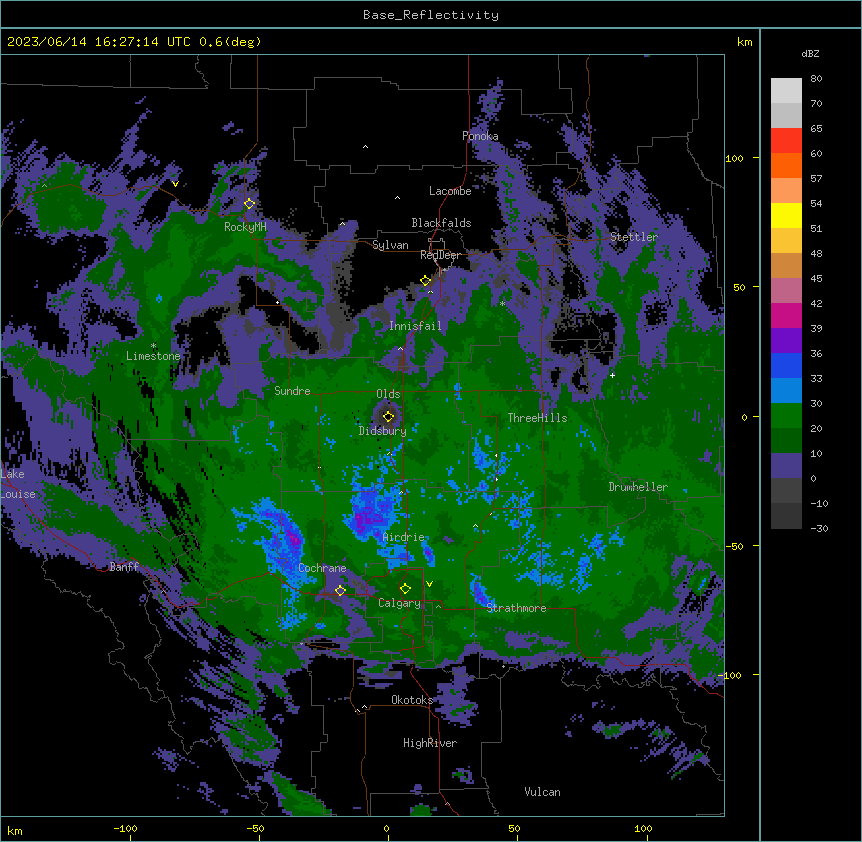
Task: Click the Ponoka city label
Action: 480,136
